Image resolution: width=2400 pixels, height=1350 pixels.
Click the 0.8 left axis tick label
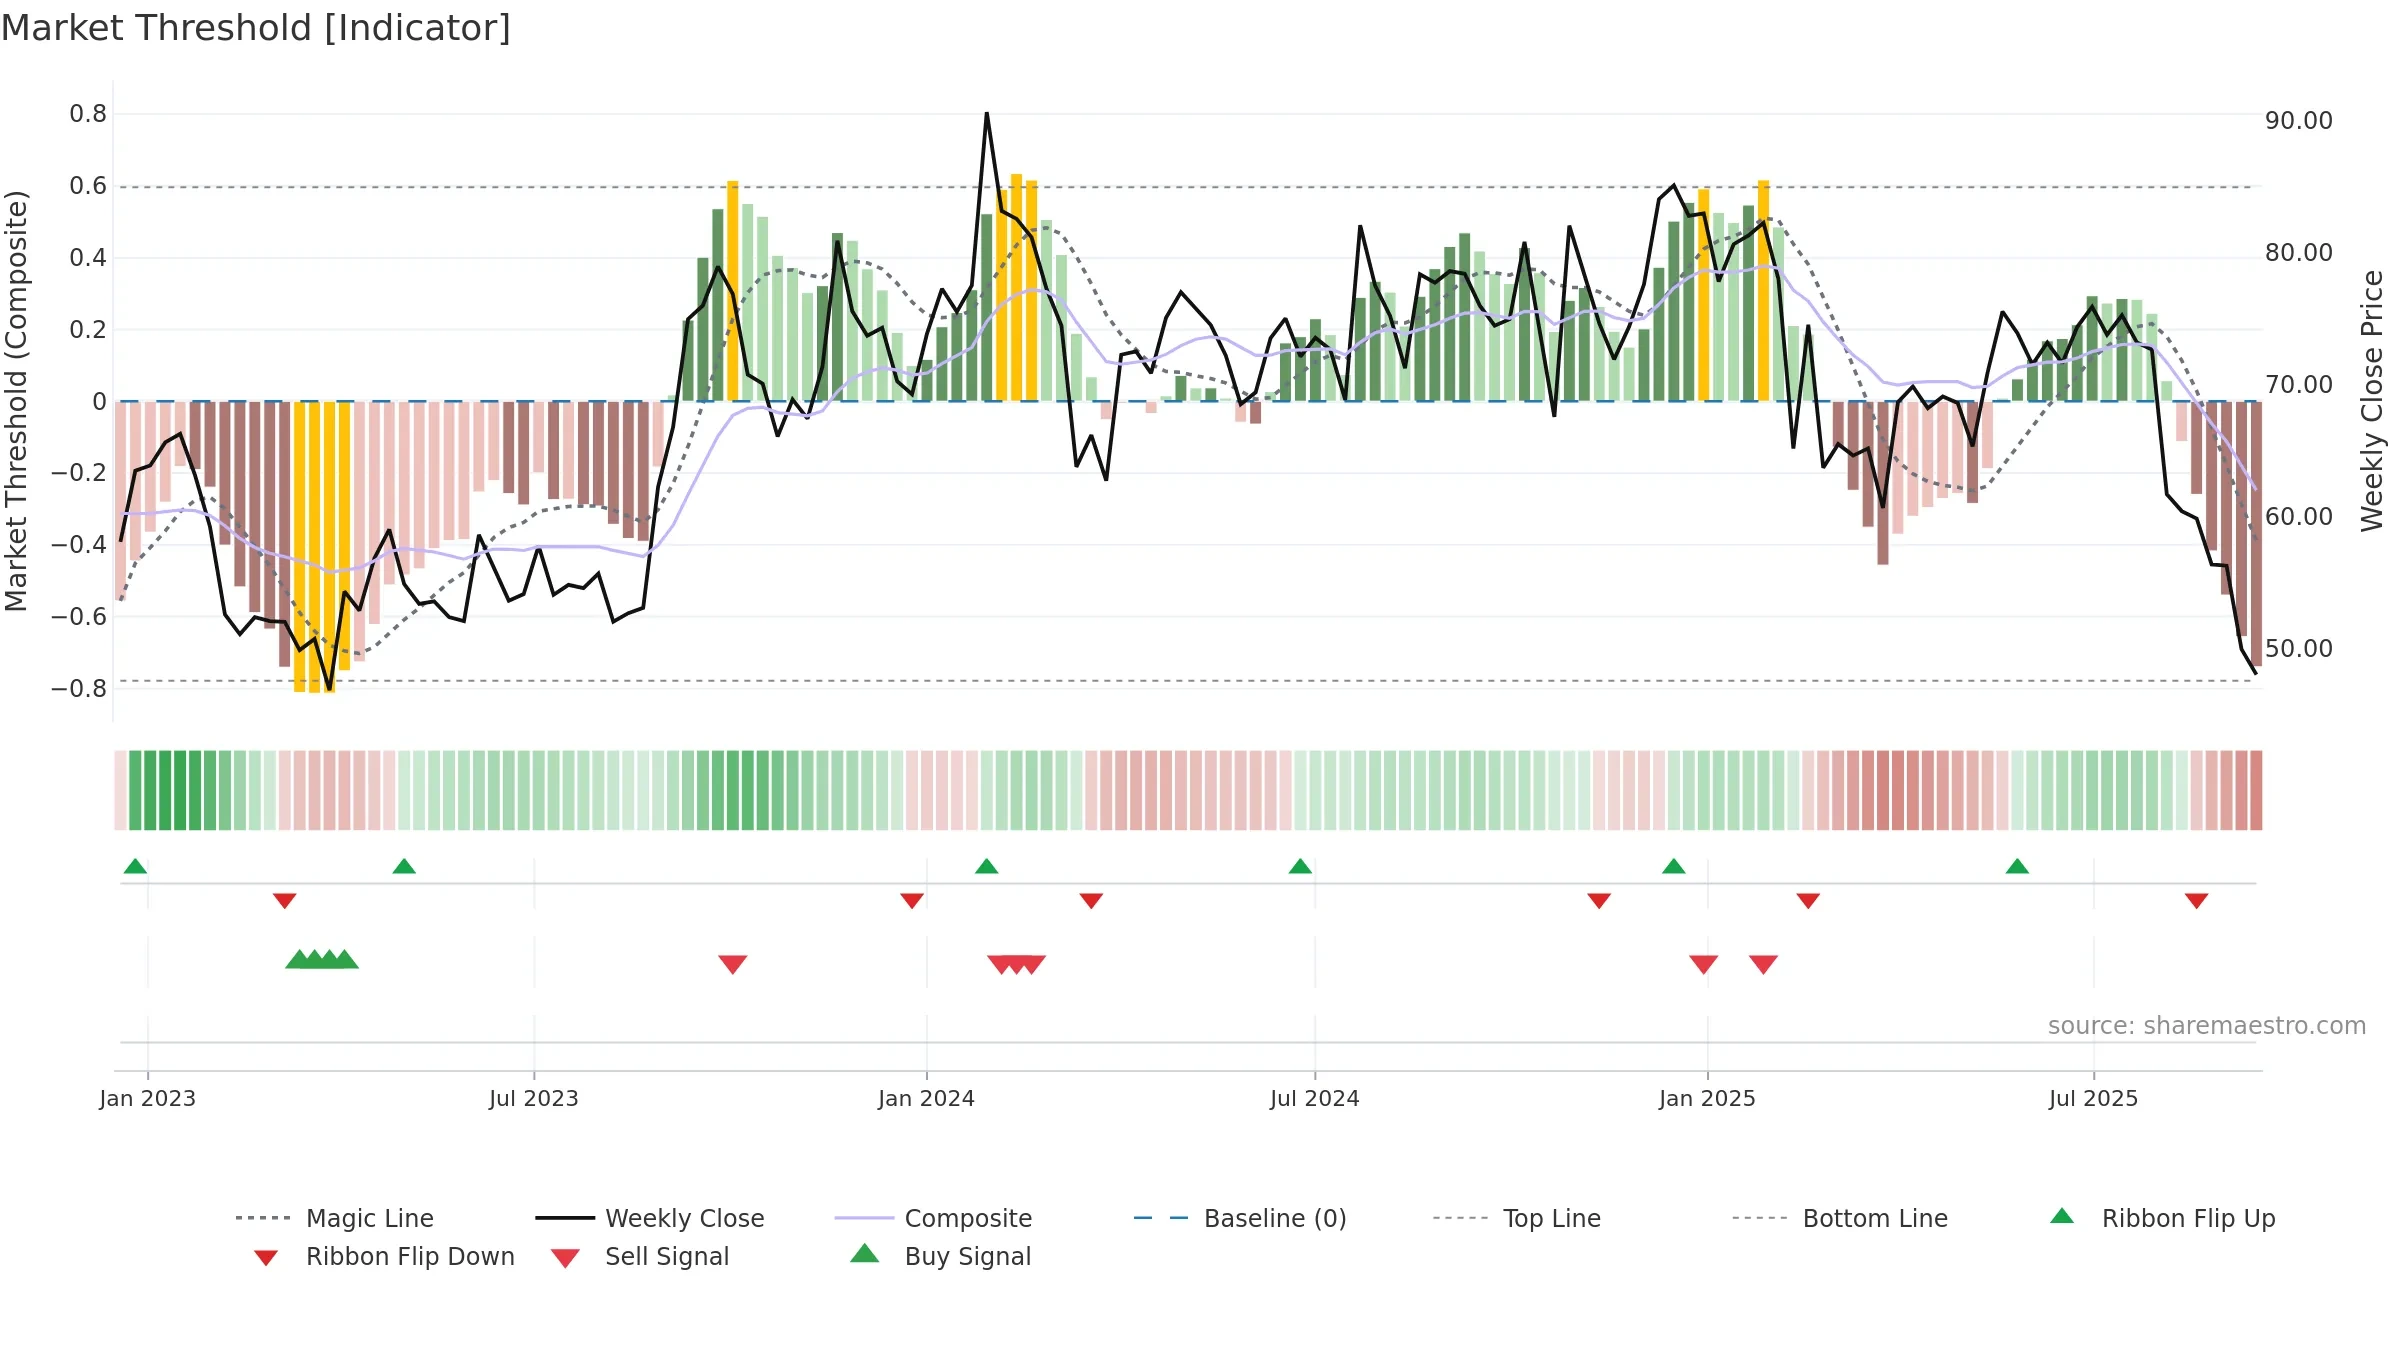click(88, 114)
